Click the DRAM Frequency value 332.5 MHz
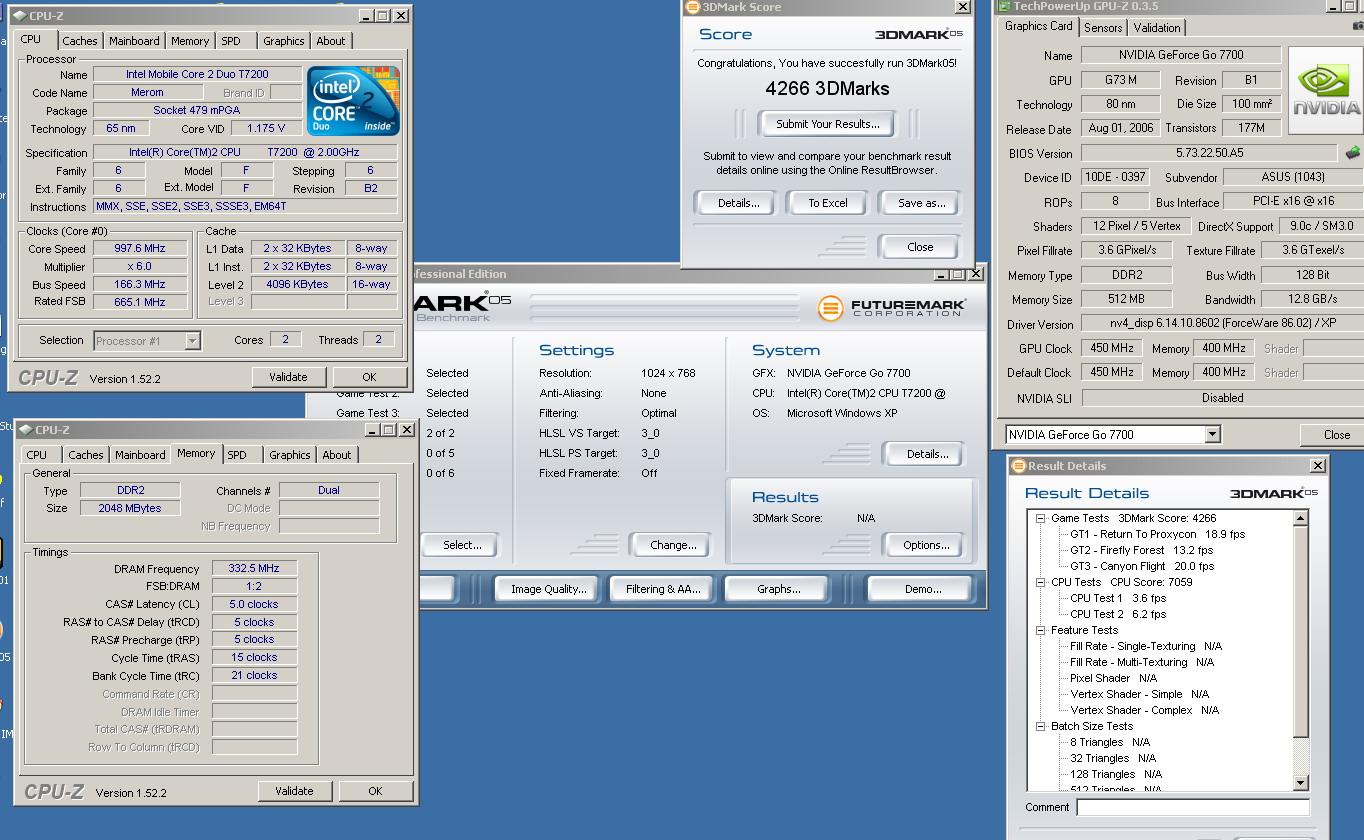 254,568
